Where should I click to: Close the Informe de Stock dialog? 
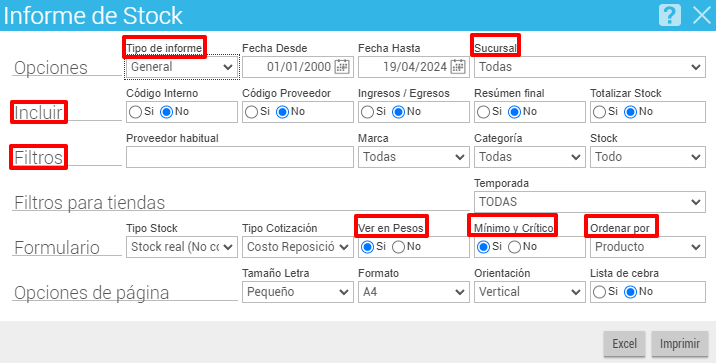click(x=701, y=15)
